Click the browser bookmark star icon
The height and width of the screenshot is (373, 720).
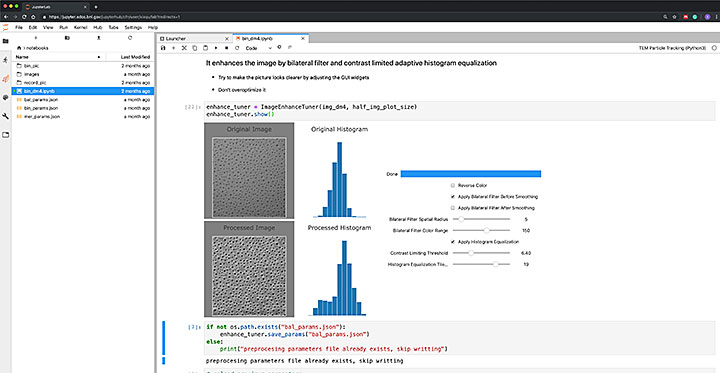[675, 17]
